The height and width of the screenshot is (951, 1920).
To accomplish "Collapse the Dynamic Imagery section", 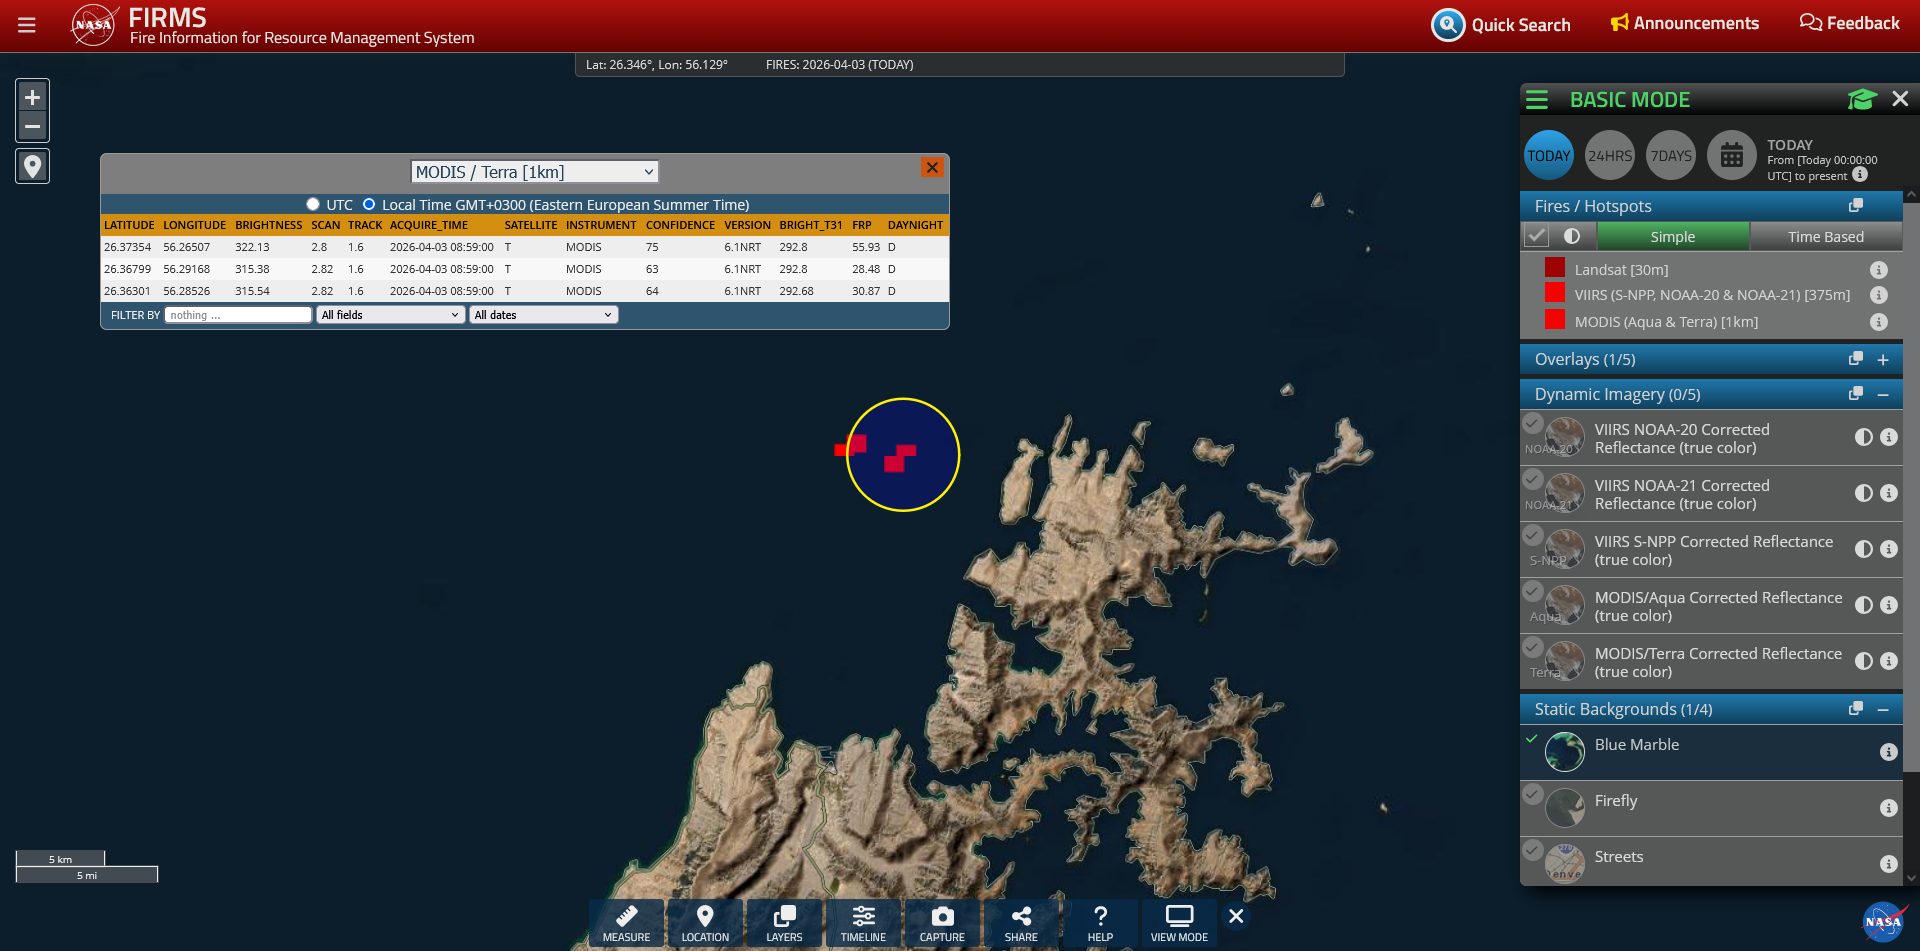I will (1883, 395).
